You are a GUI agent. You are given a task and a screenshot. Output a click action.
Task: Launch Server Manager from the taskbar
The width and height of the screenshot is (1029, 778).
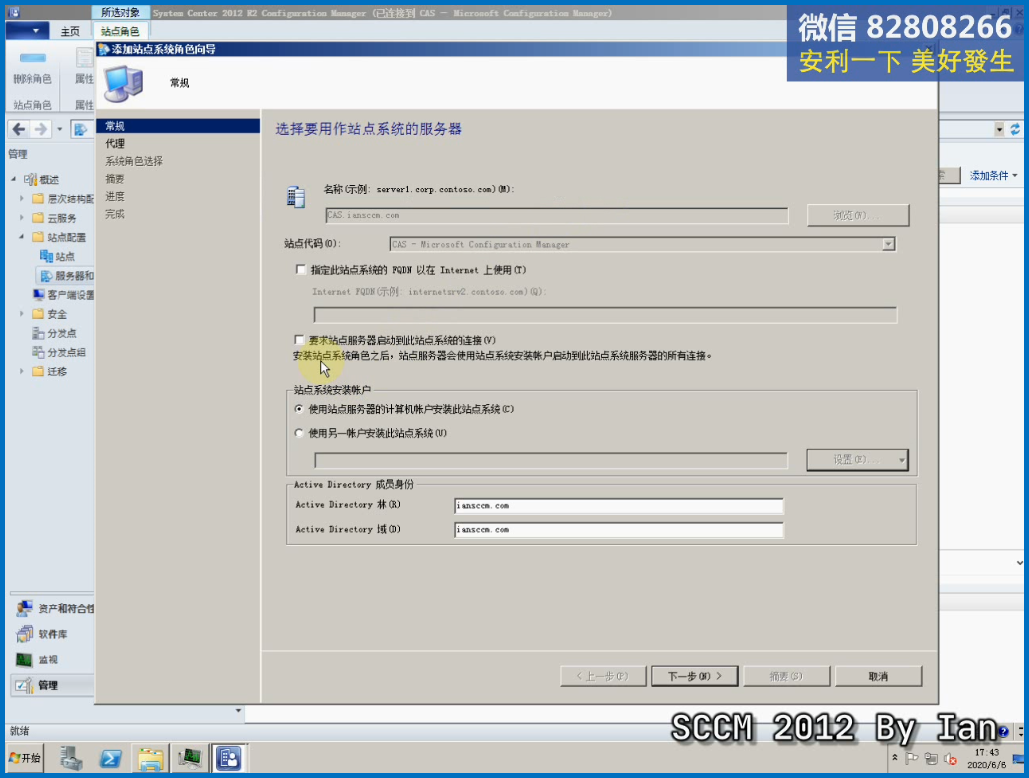pyautogui.click(x=71, y=758)
